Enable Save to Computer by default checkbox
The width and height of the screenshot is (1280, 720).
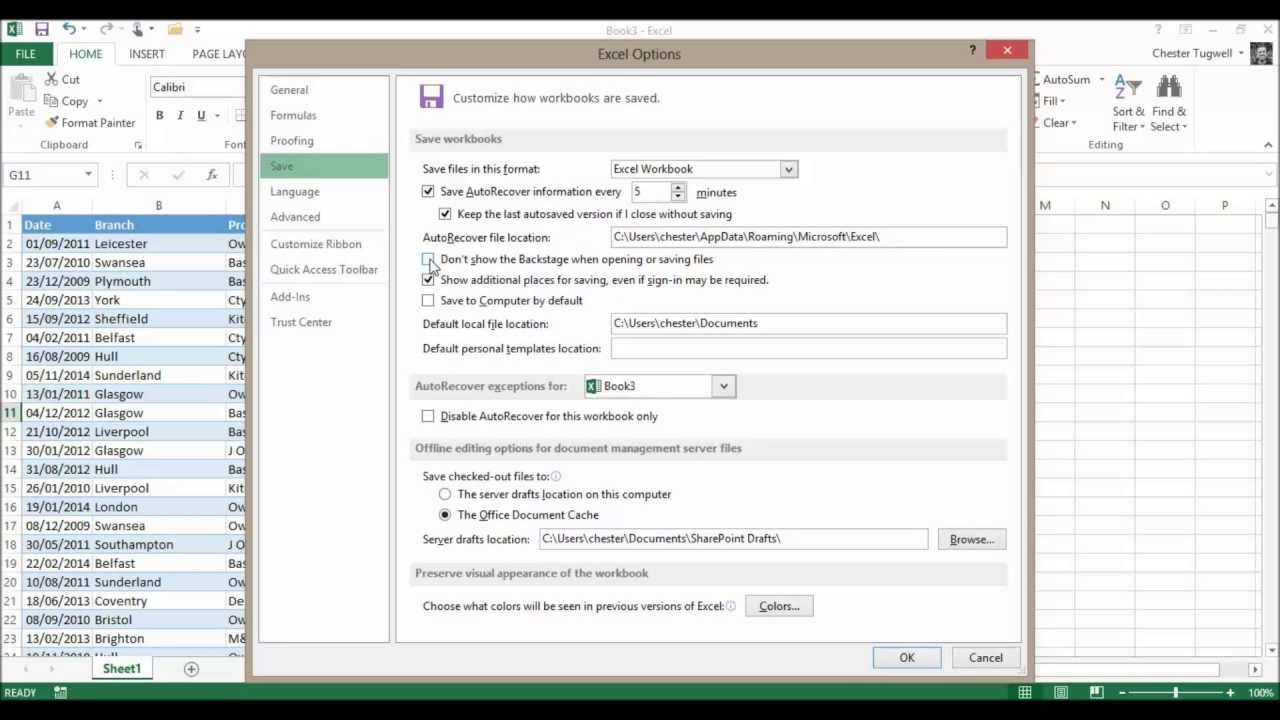[428, 300]
